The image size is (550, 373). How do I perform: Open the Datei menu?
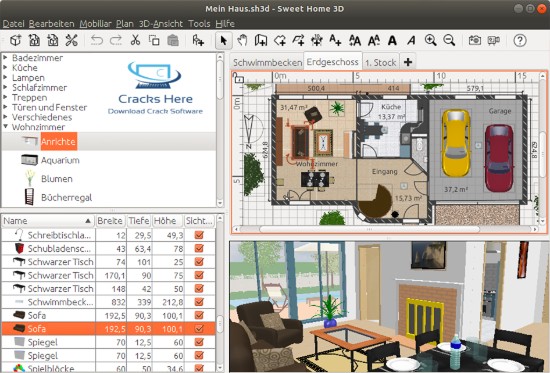coord(13,24)
